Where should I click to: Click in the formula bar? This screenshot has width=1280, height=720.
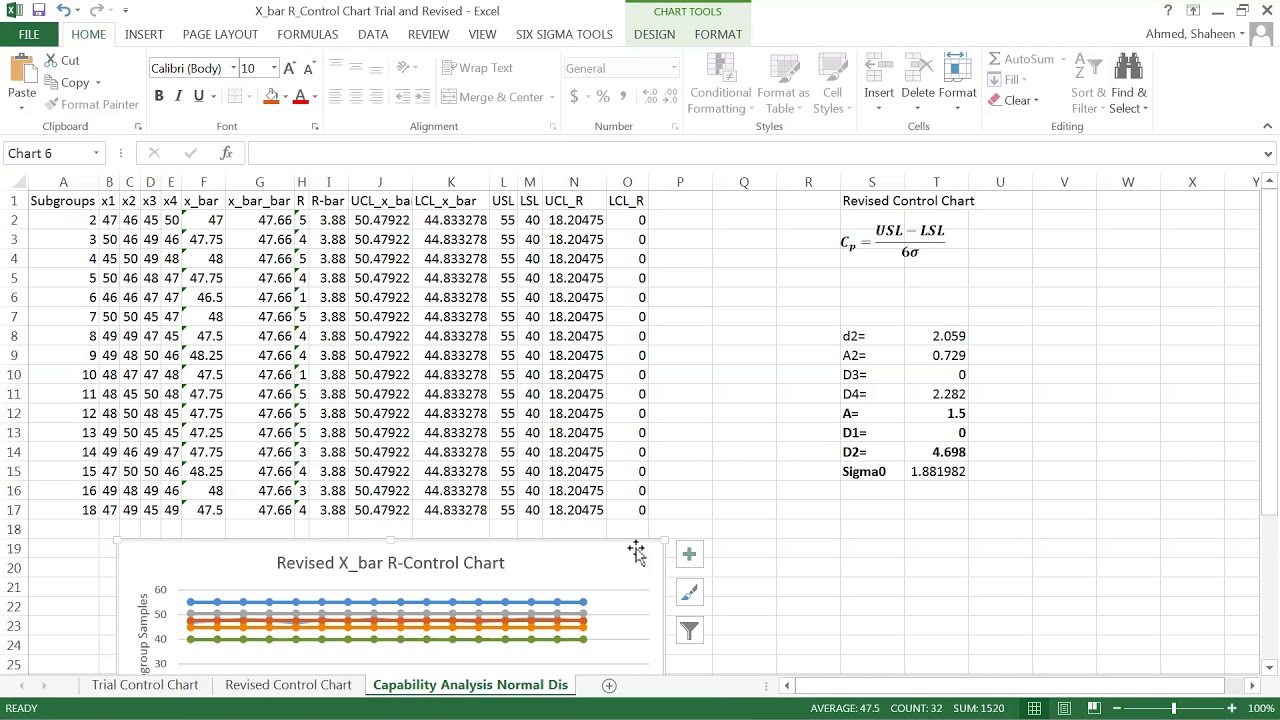tap(753, 153)
